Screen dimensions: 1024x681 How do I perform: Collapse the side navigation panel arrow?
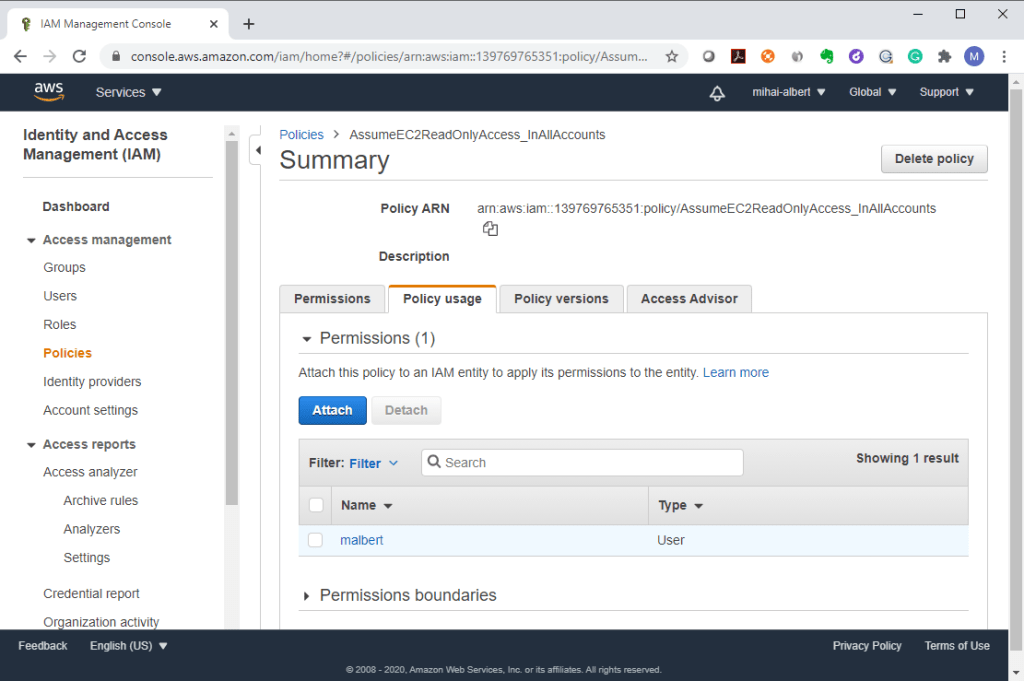257,150
